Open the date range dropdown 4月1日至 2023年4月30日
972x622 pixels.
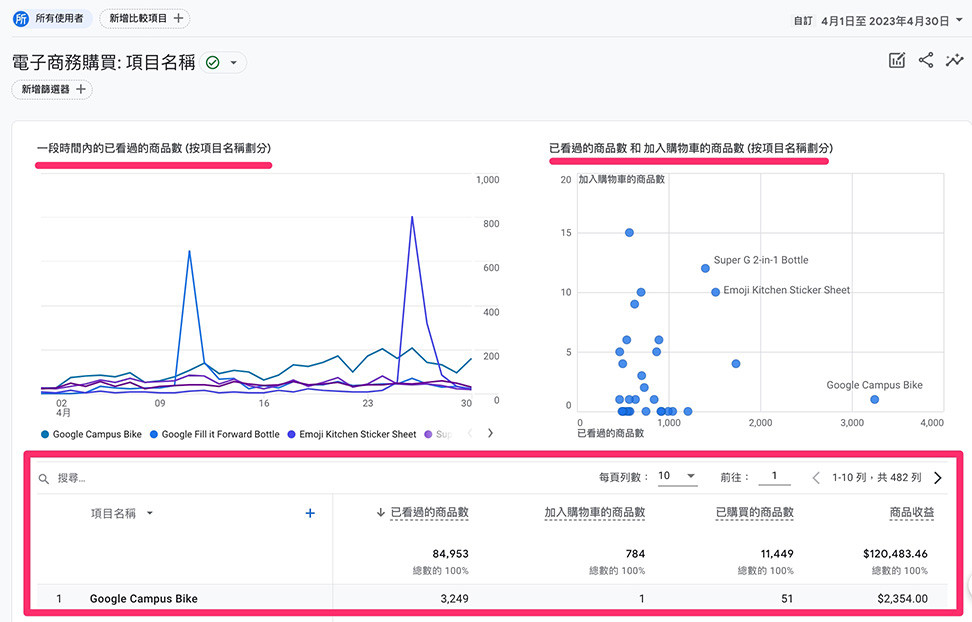coord(891,21)
